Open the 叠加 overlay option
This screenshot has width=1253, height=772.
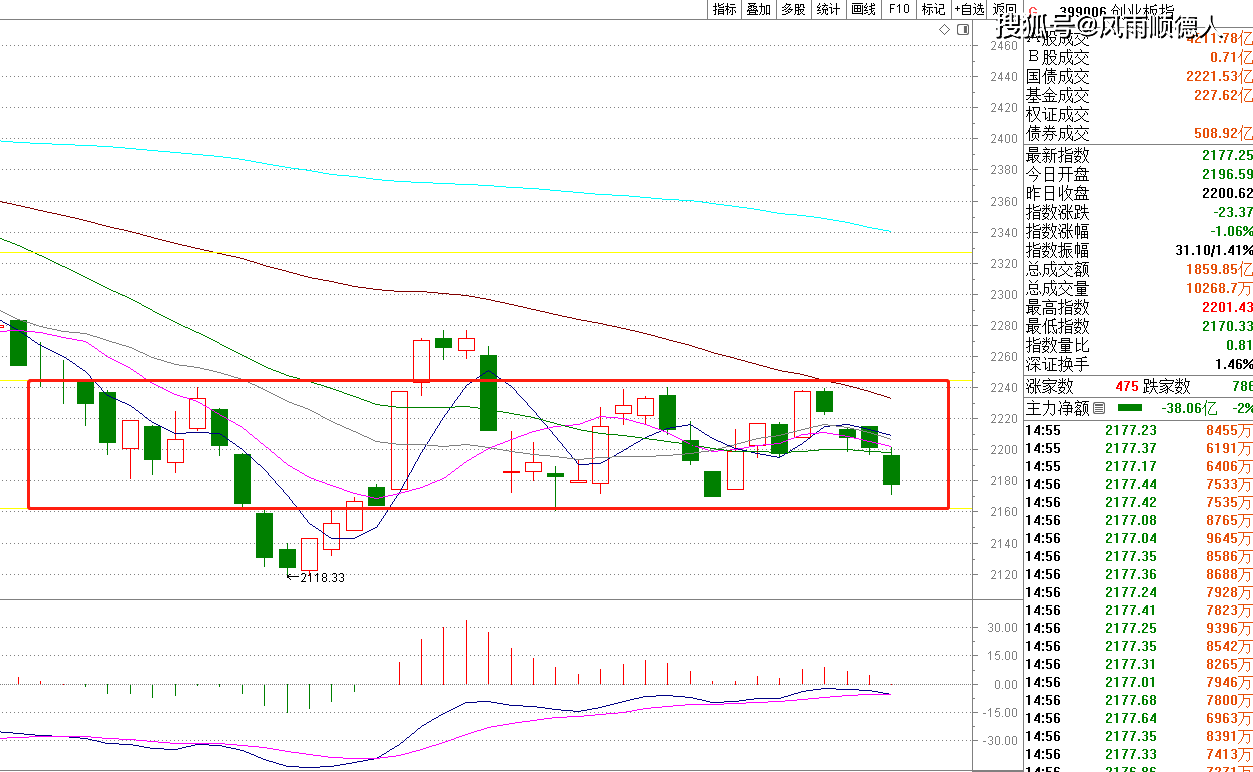point(758,9)
